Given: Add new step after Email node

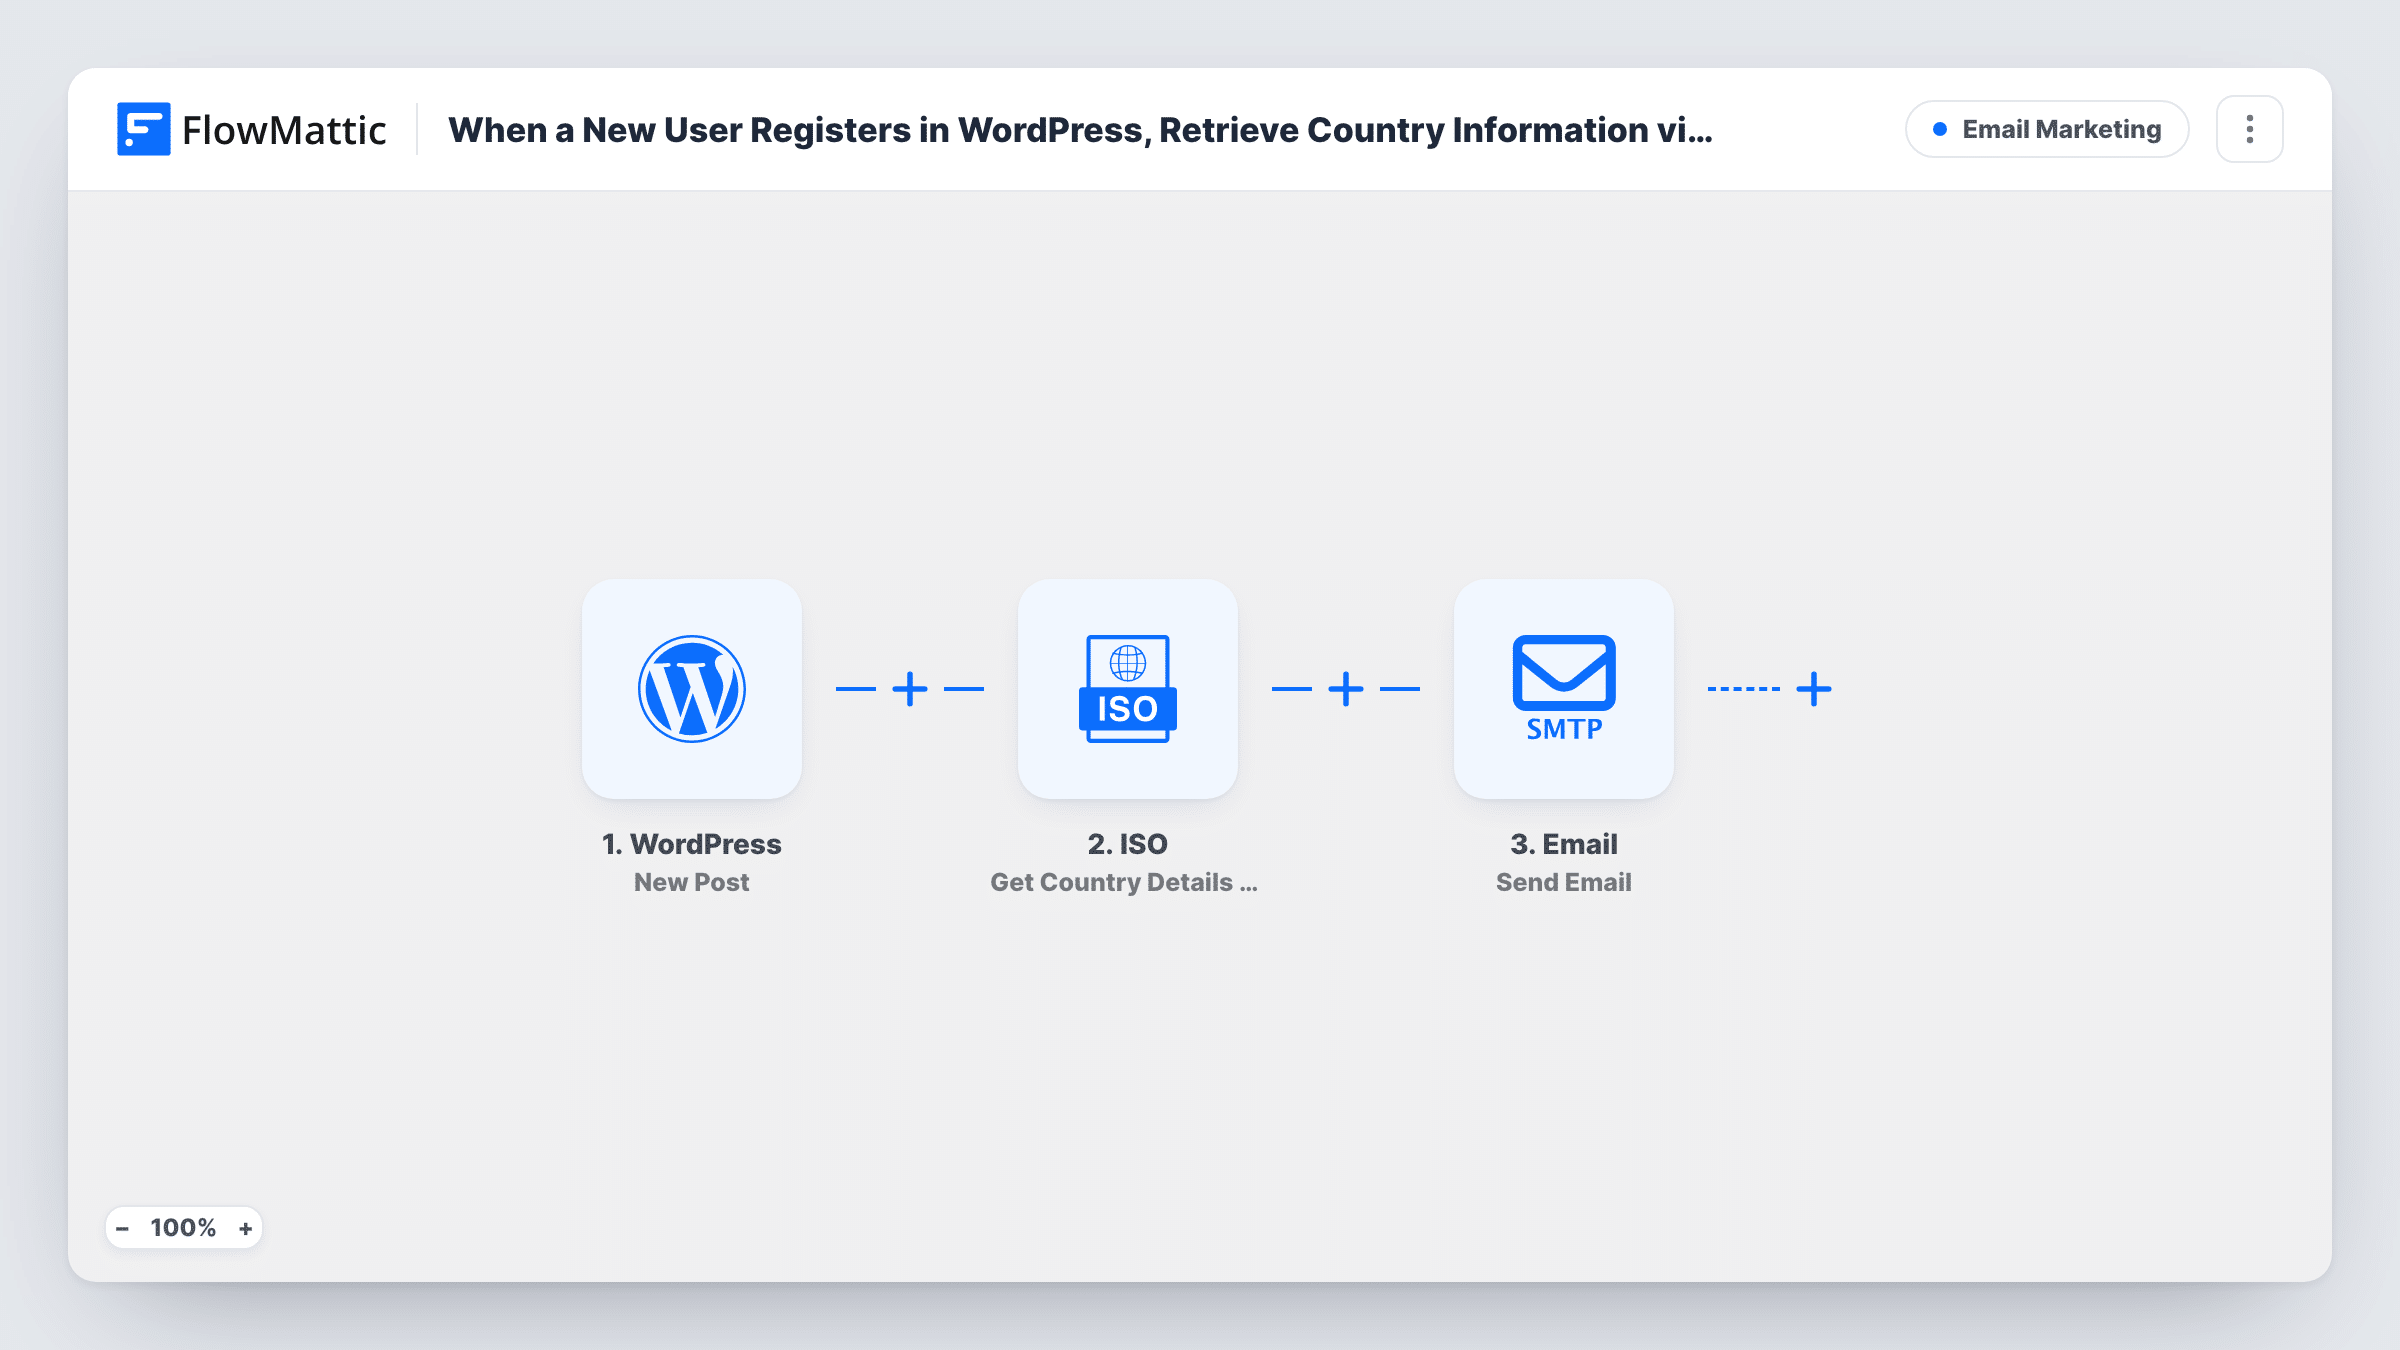Looking at the screenshot, I should tap(1814, 689).
